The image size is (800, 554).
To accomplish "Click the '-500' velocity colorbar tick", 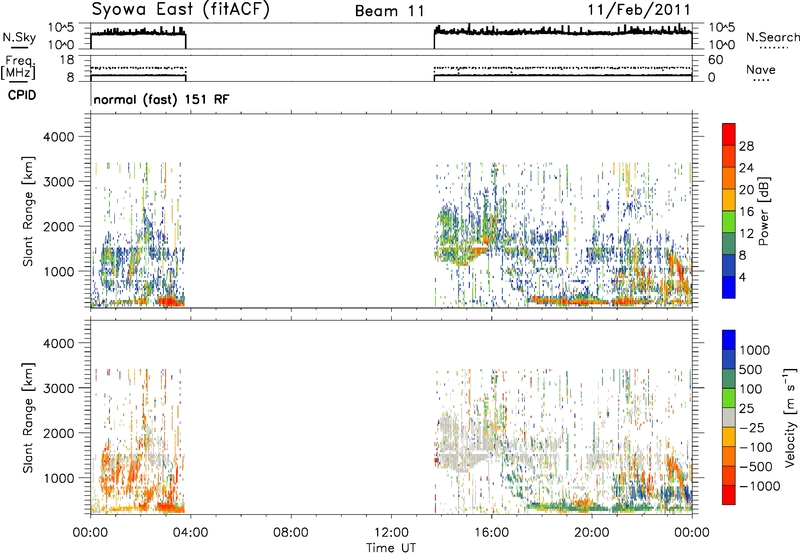I will pos(755,467).
